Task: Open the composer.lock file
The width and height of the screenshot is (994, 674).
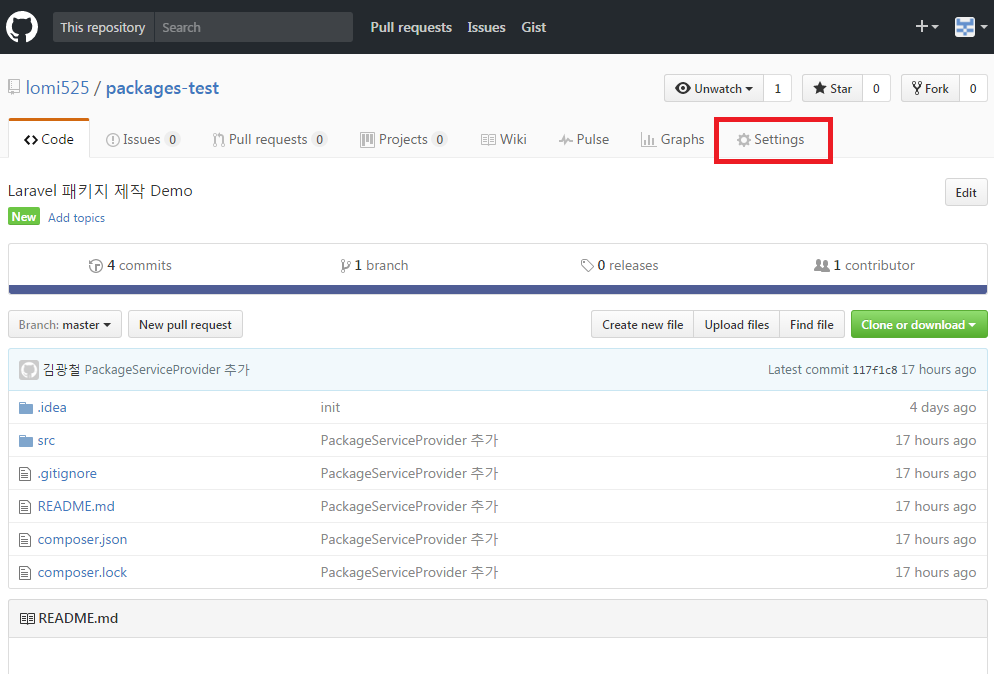Action: [82, 573]
